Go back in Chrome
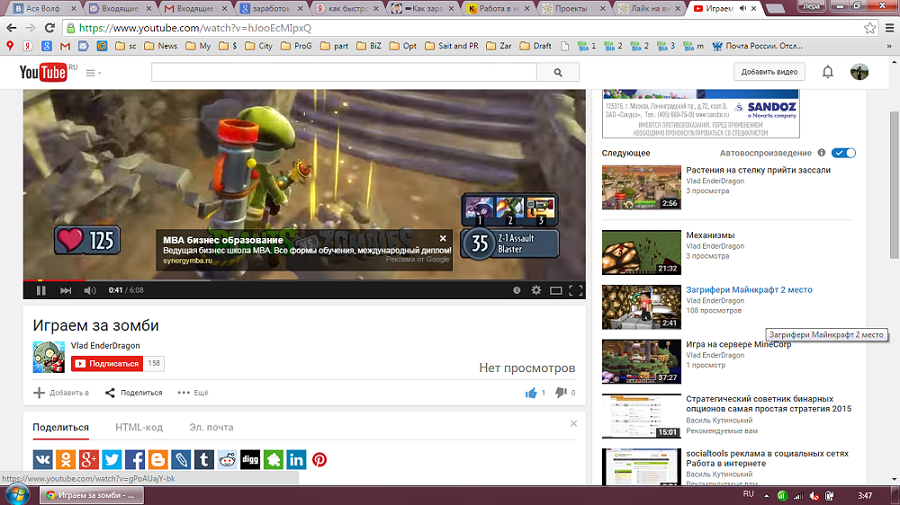The width and height of the screenshot is (900, 505). 11,28
